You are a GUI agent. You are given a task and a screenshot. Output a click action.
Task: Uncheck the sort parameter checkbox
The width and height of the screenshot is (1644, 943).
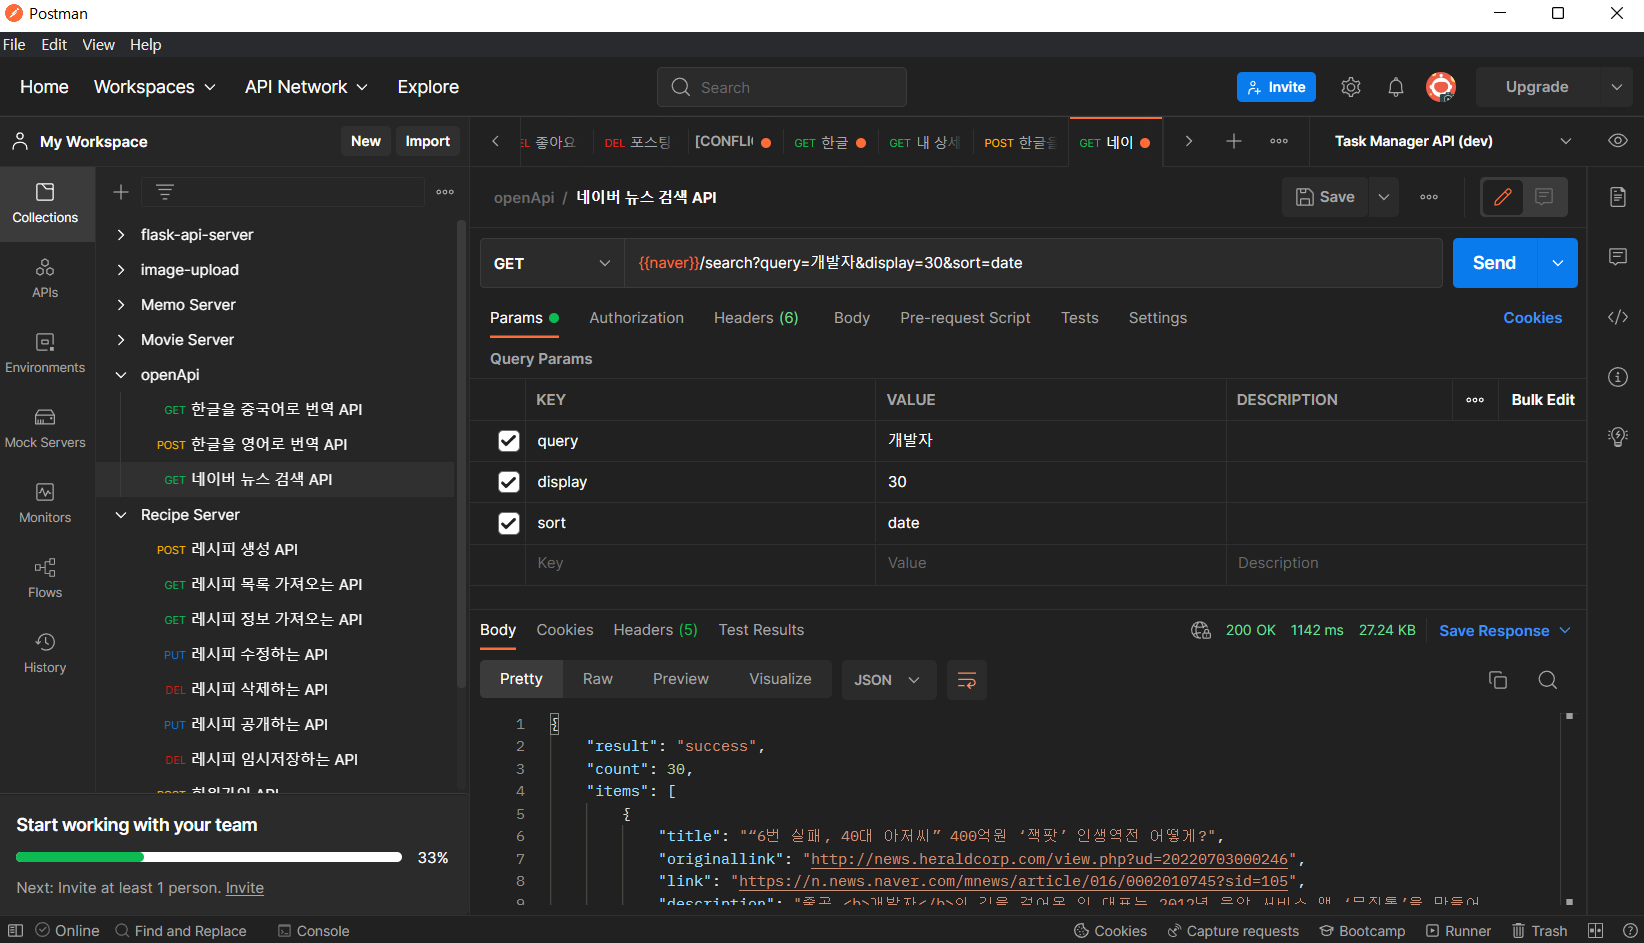(509, 523)
